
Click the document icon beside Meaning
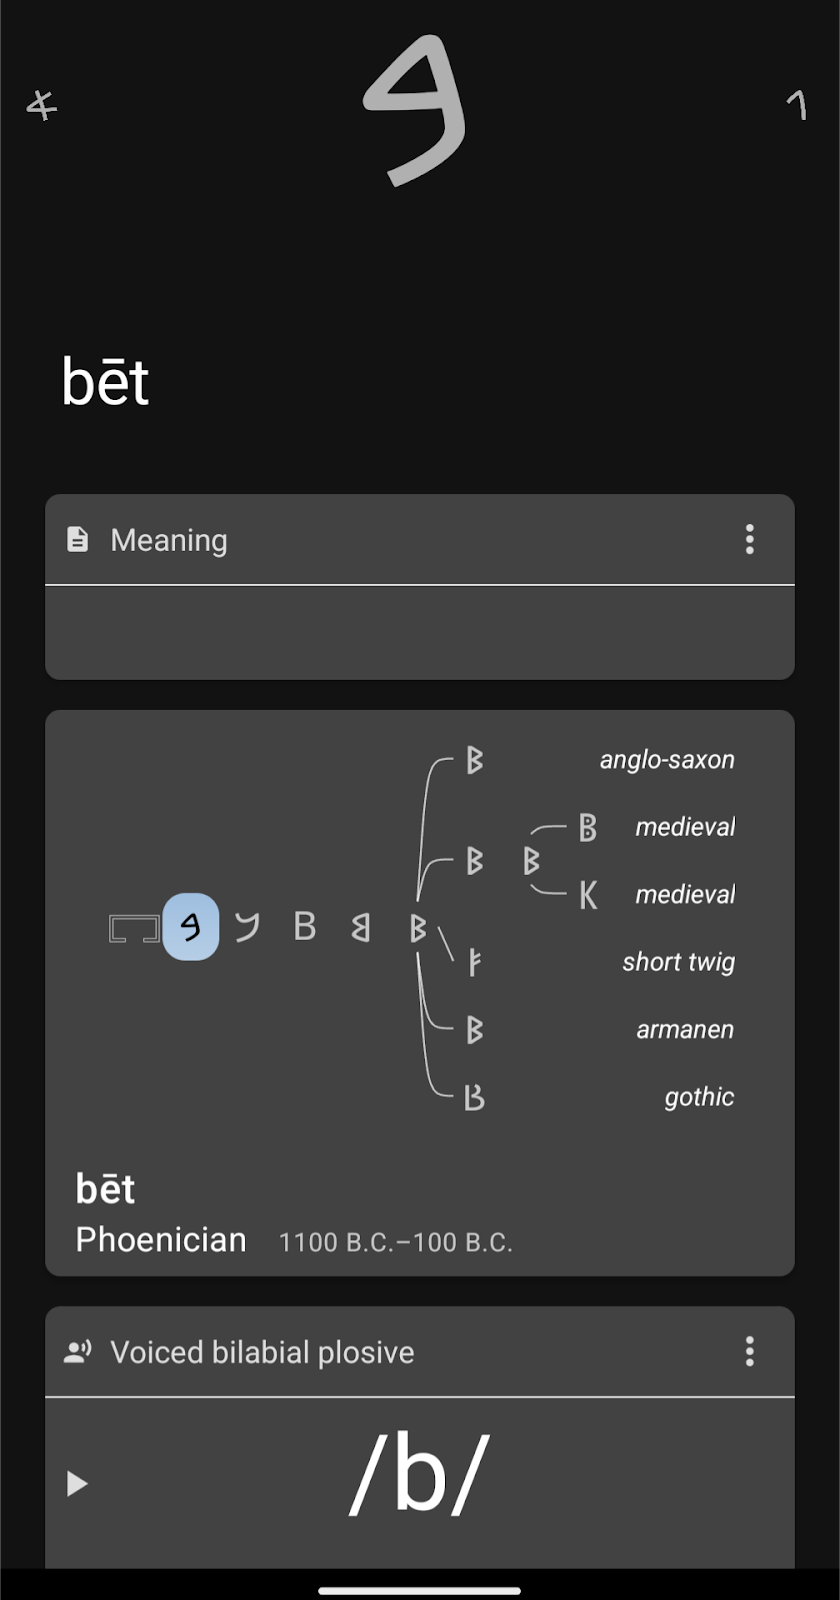point(77,540)
